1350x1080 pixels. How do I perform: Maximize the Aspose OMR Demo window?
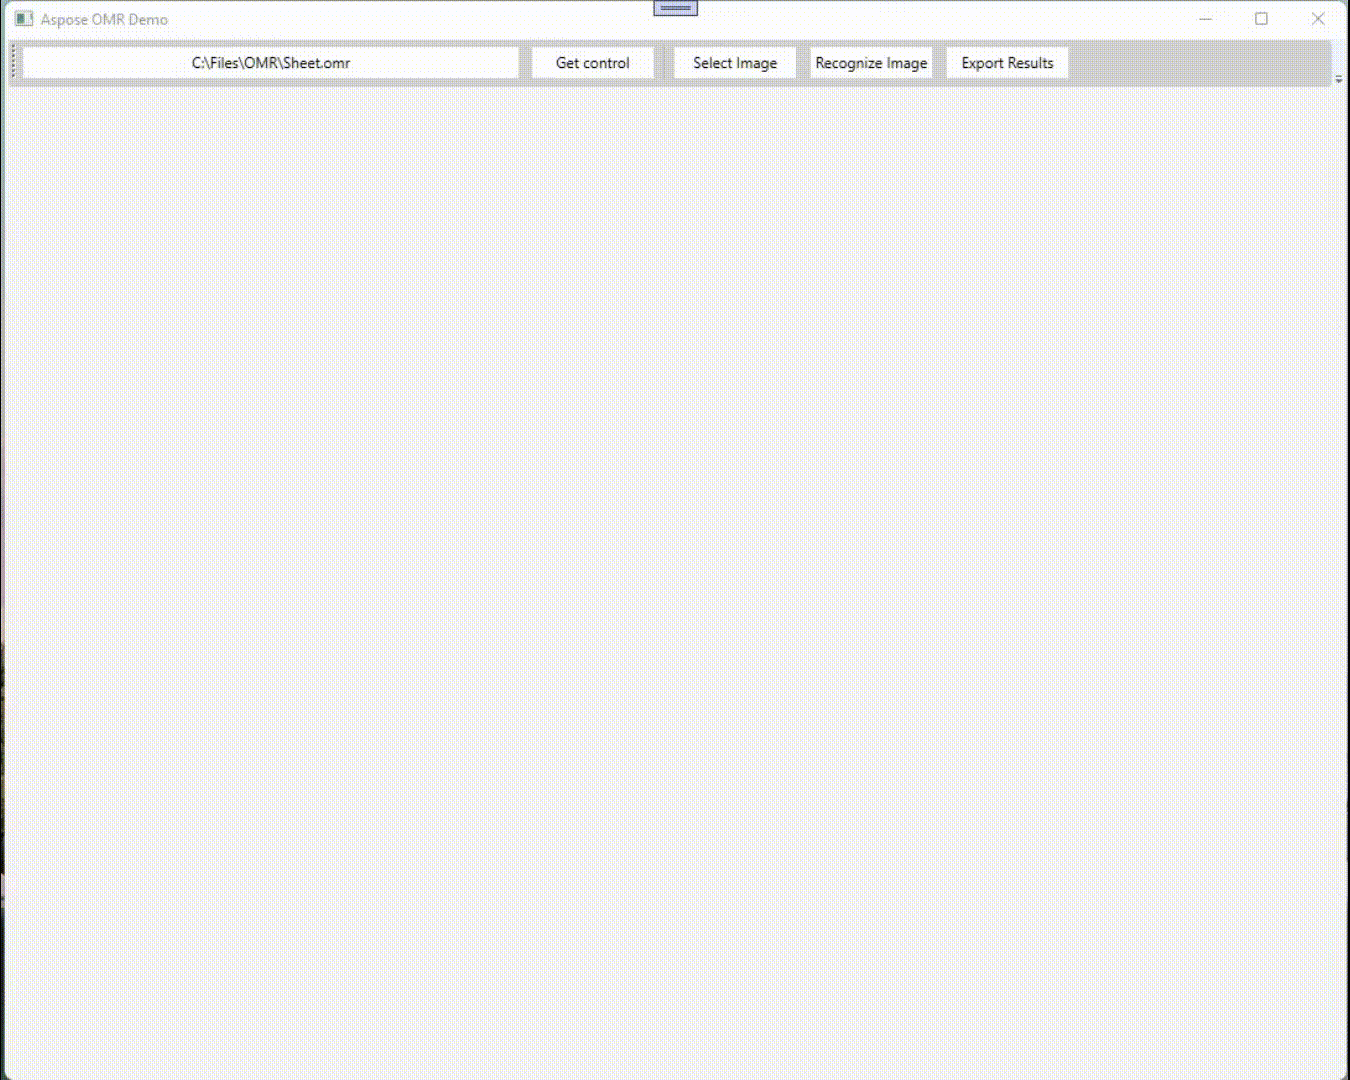point(1262,19)
